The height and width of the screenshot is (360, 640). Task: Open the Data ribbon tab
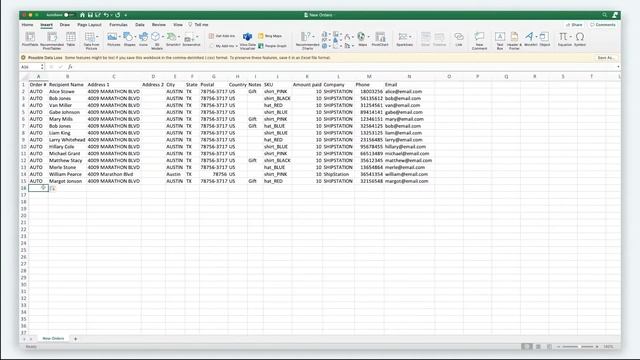click(140, 25)
